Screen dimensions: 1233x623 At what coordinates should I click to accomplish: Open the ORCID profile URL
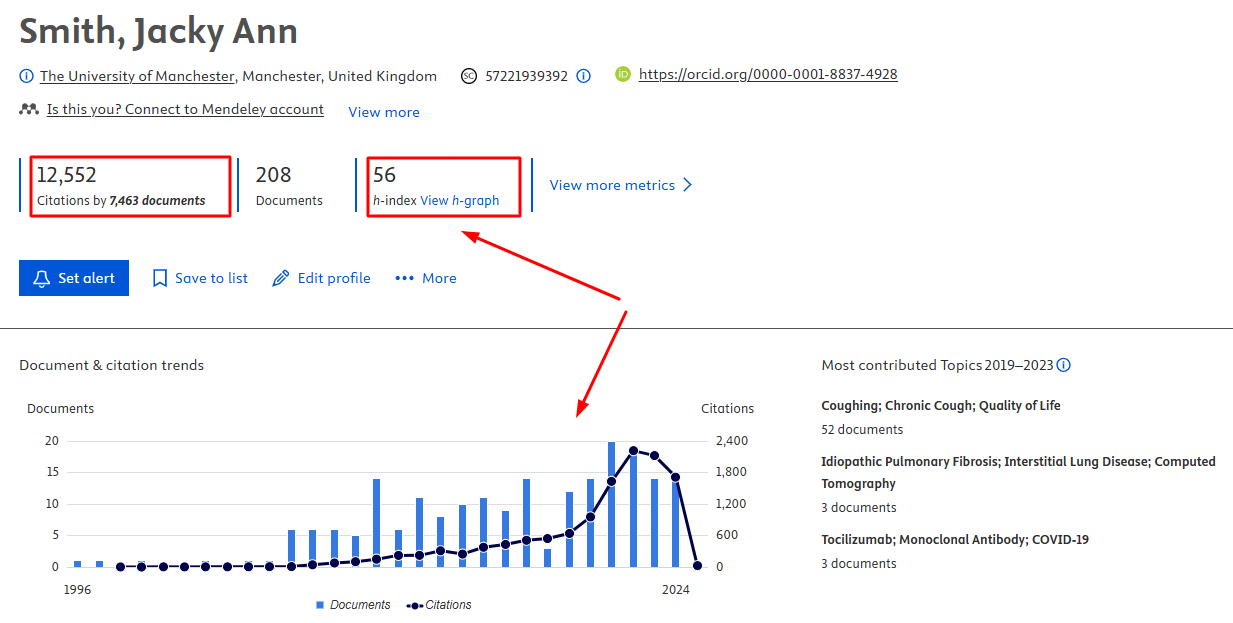pyautogui.click(x=768, y=74)
